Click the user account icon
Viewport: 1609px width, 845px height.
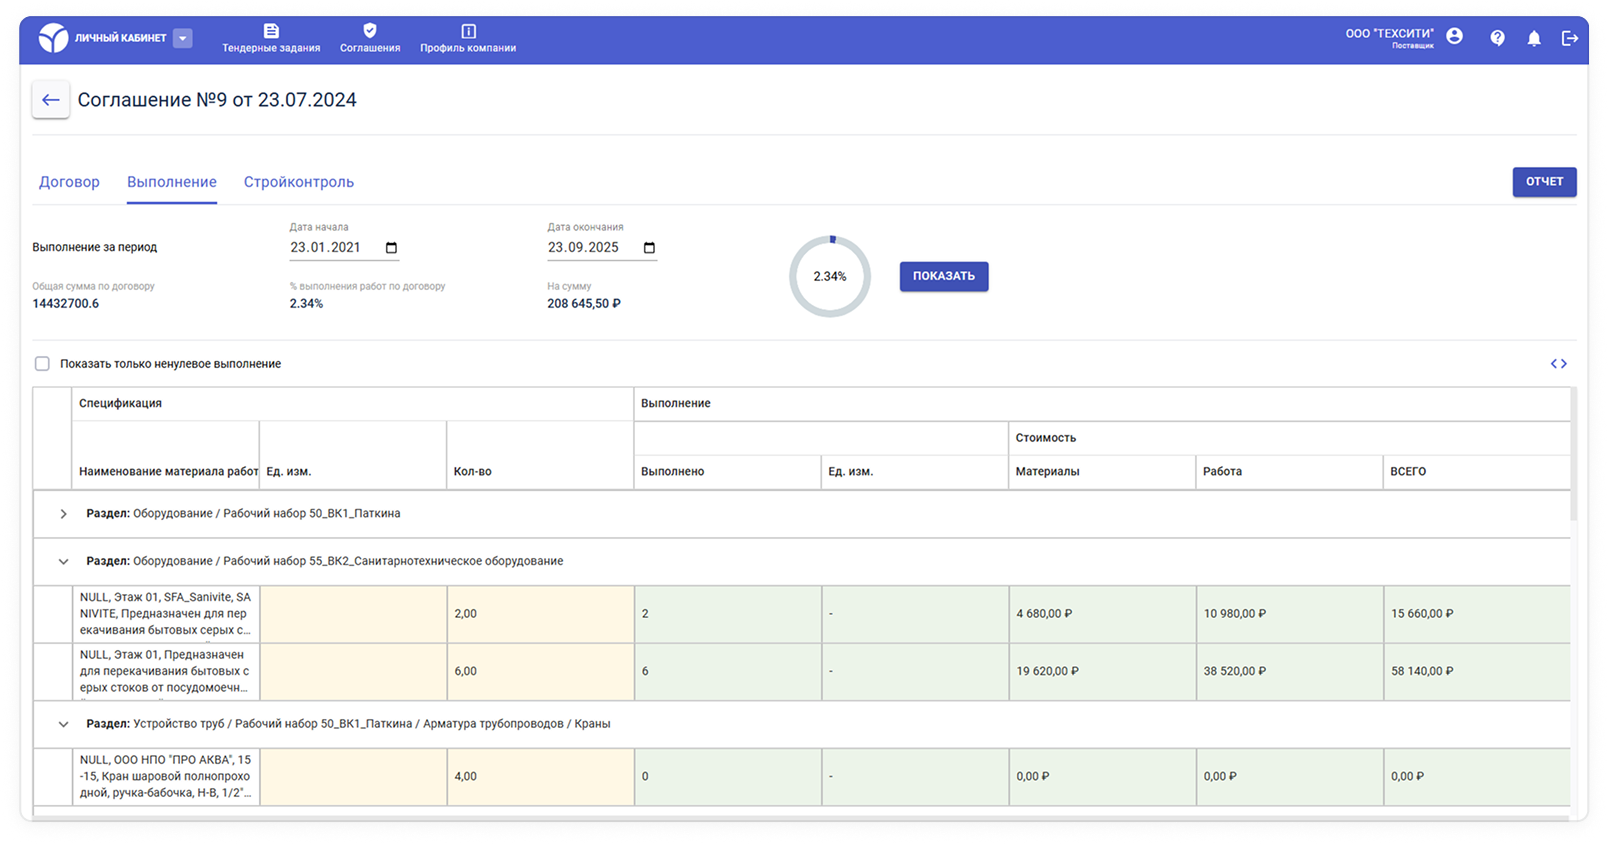[1455, 37]
